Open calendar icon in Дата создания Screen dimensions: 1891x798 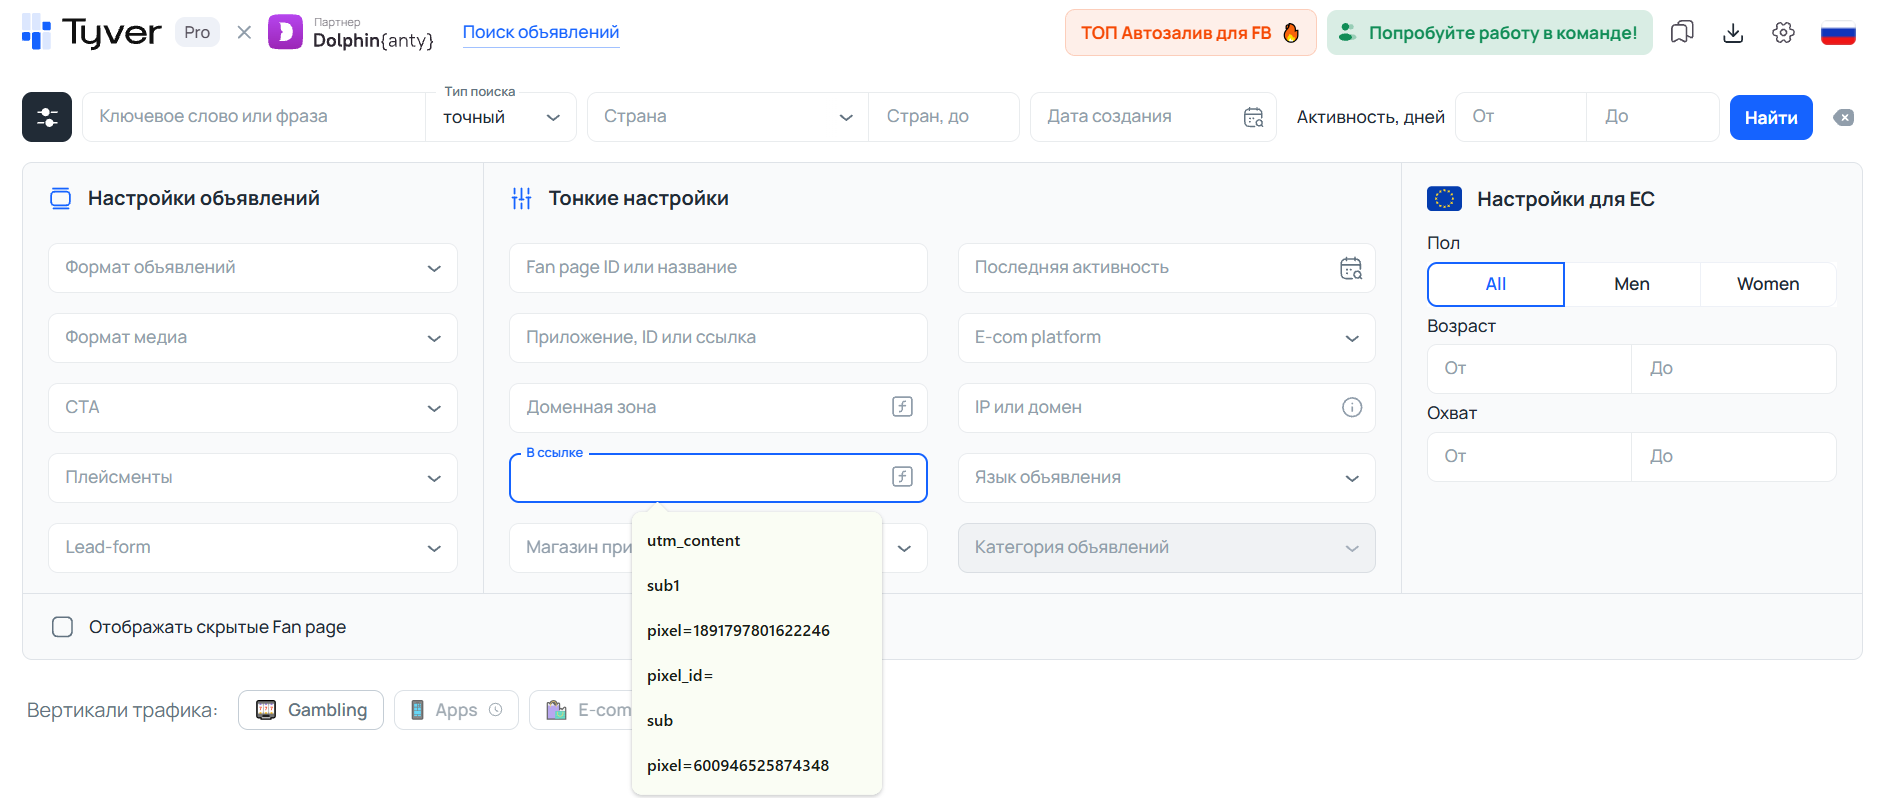point(1253,117)
